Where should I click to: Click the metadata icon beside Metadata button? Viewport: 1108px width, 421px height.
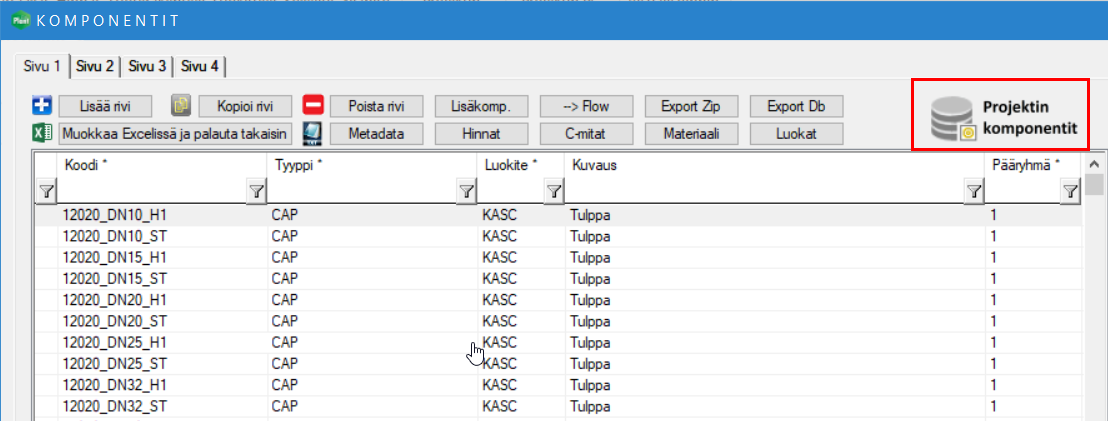pos(312,134)
